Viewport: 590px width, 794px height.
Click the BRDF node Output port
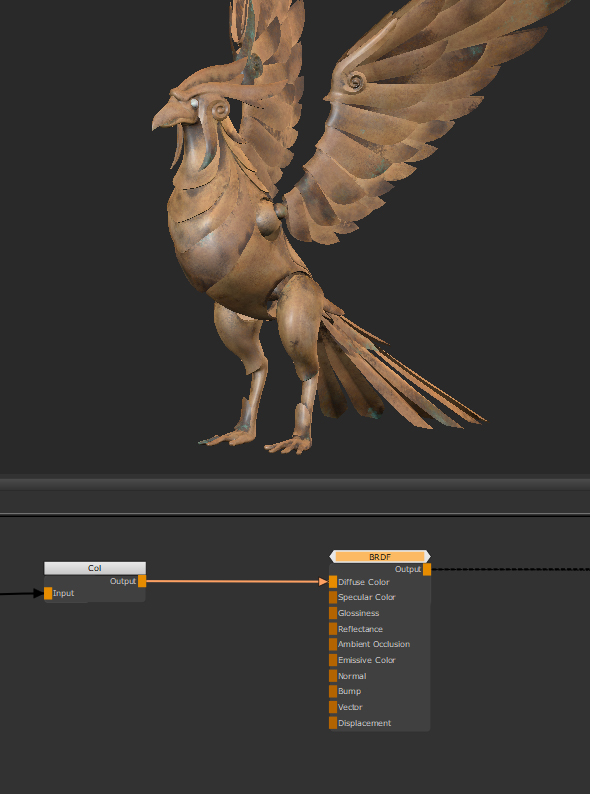pyautogui.click(x=427, y=569)
